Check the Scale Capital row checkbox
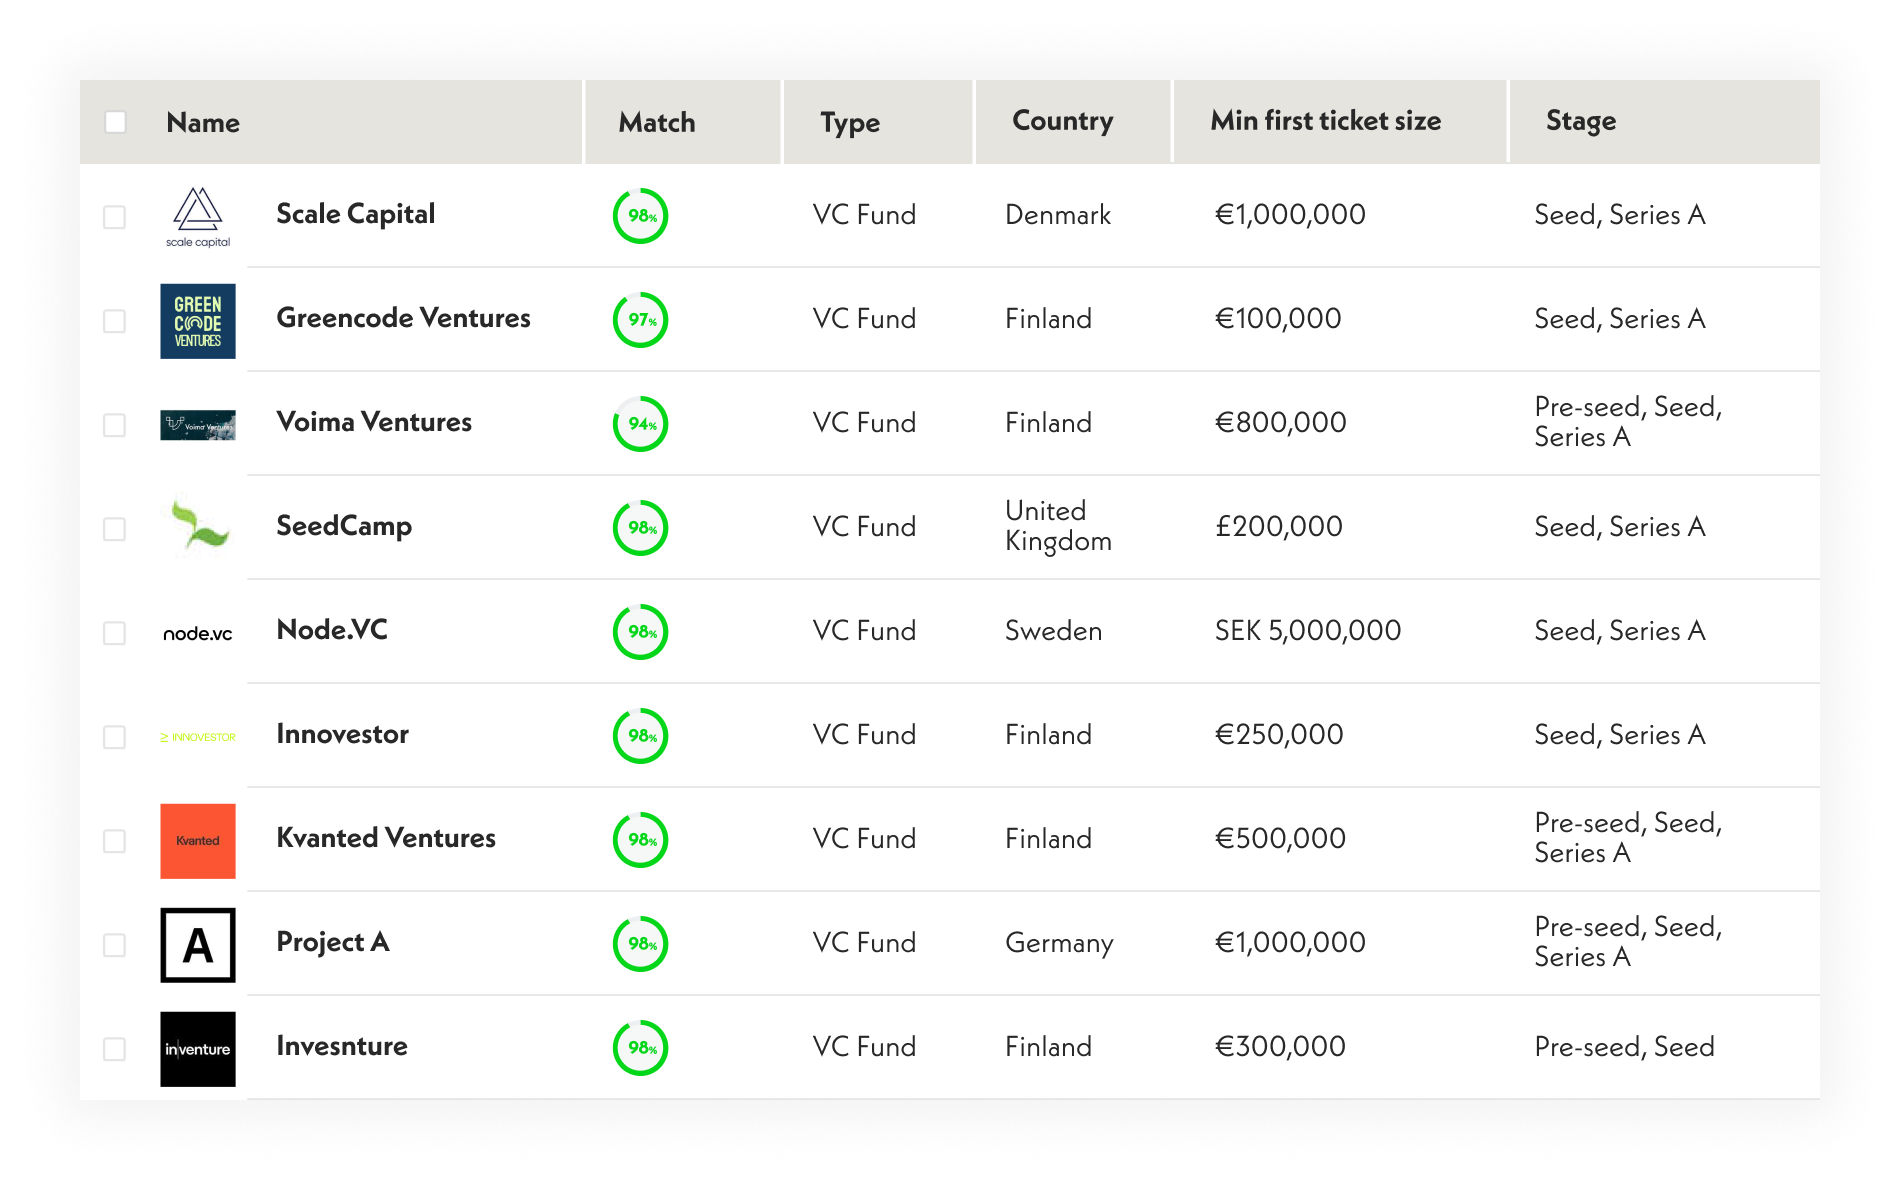This screenshot has height=1180, width=1900. coord(115,217)
